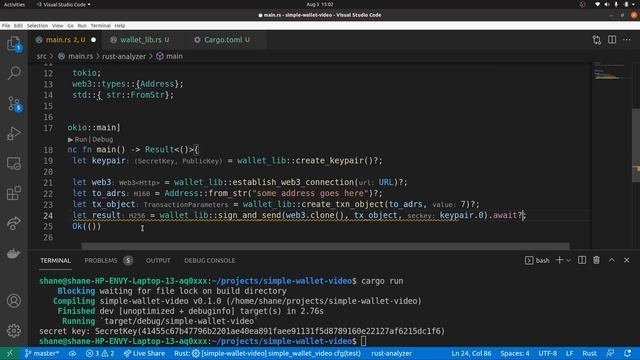Image resolution: width=640 pixels, height=360 pixels.
Task: Click the feedback icon in status bar
Action: click(611, 353)
